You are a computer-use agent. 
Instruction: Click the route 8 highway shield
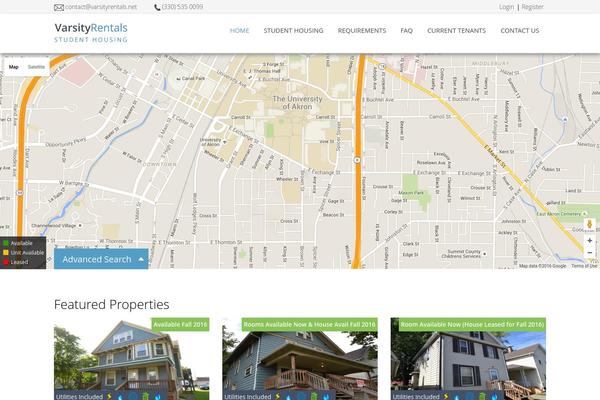click(x=357, y=160)
